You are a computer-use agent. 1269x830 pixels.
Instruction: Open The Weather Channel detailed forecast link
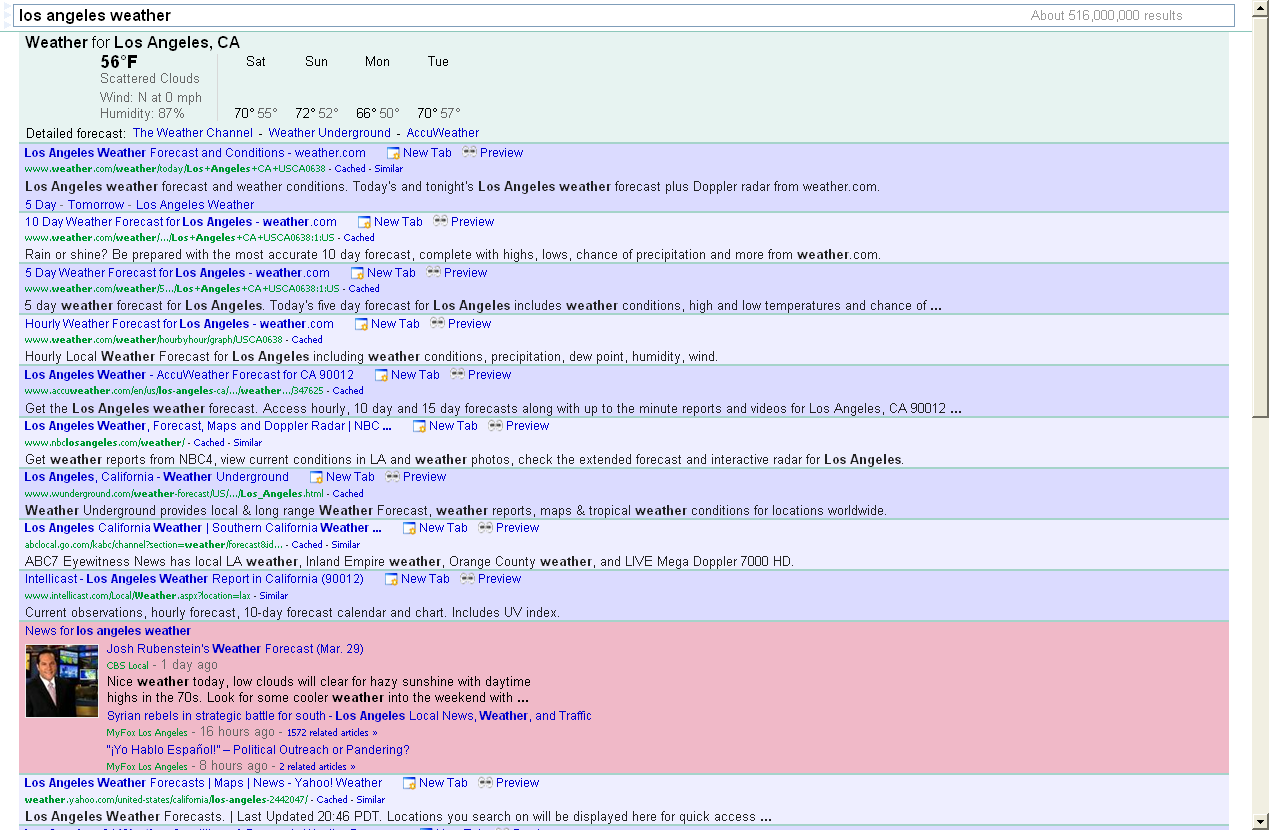[x=193, y=133]
